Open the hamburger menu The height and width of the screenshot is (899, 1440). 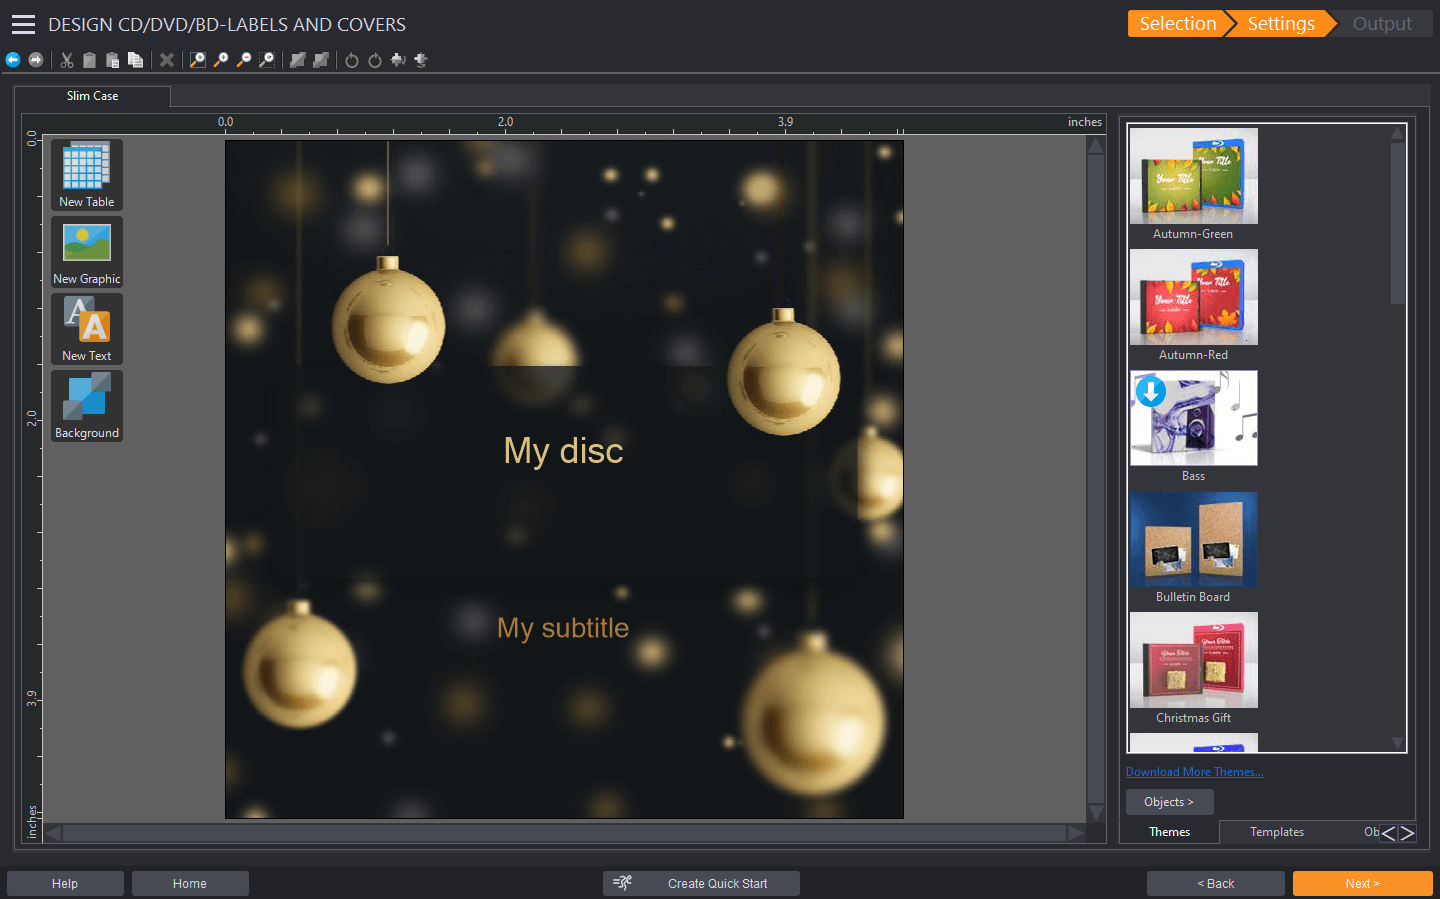click(23, 24)
